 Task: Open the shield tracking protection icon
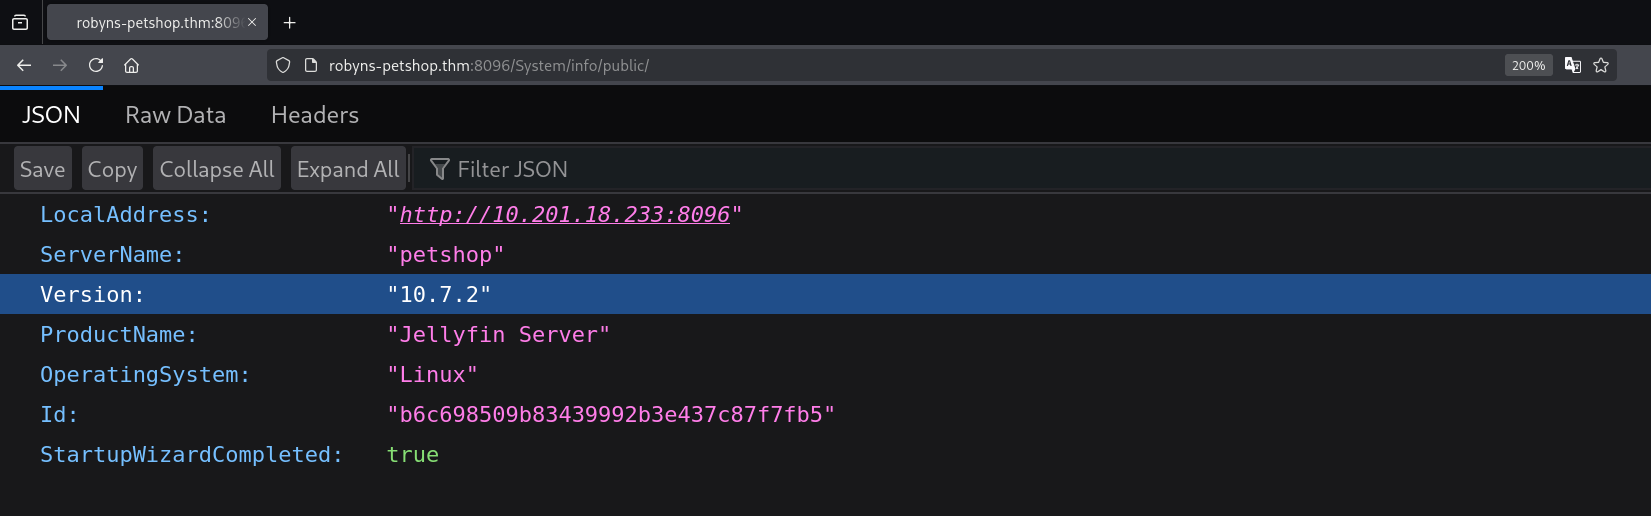click(283, 65)
